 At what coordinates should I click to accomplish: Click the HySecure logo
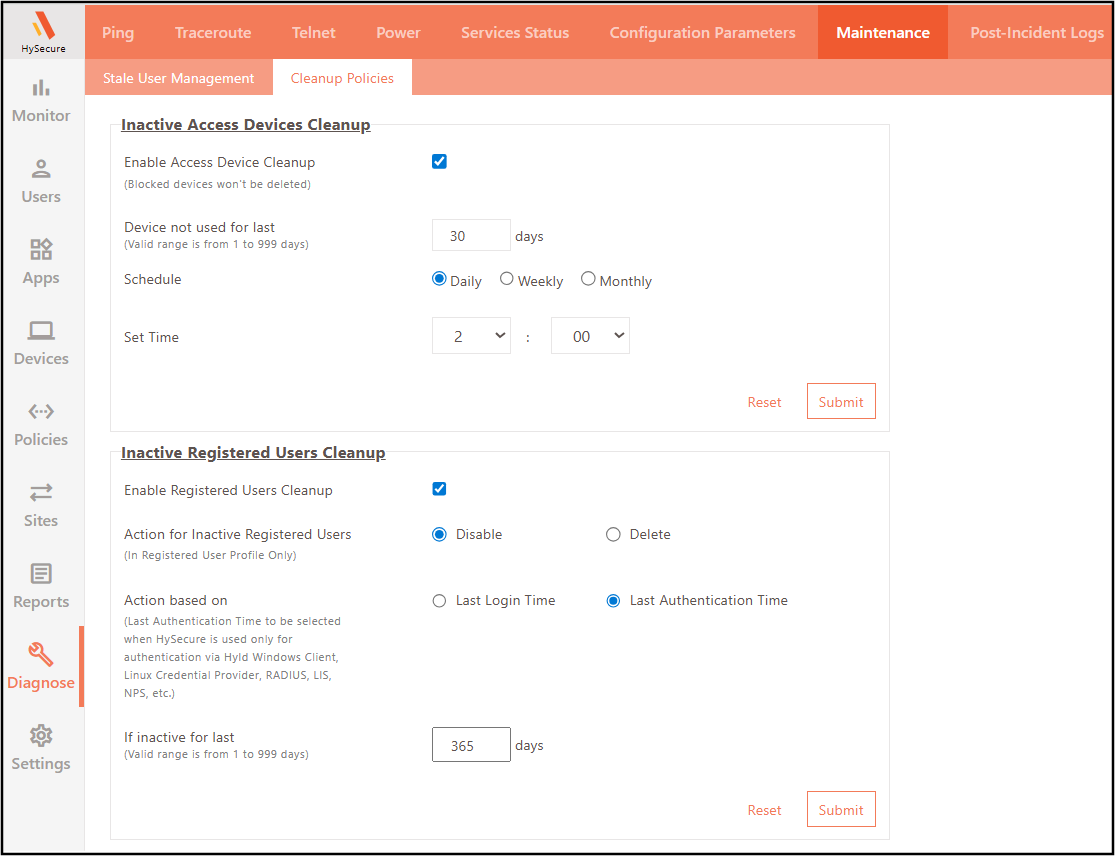[x=43, y=31]
